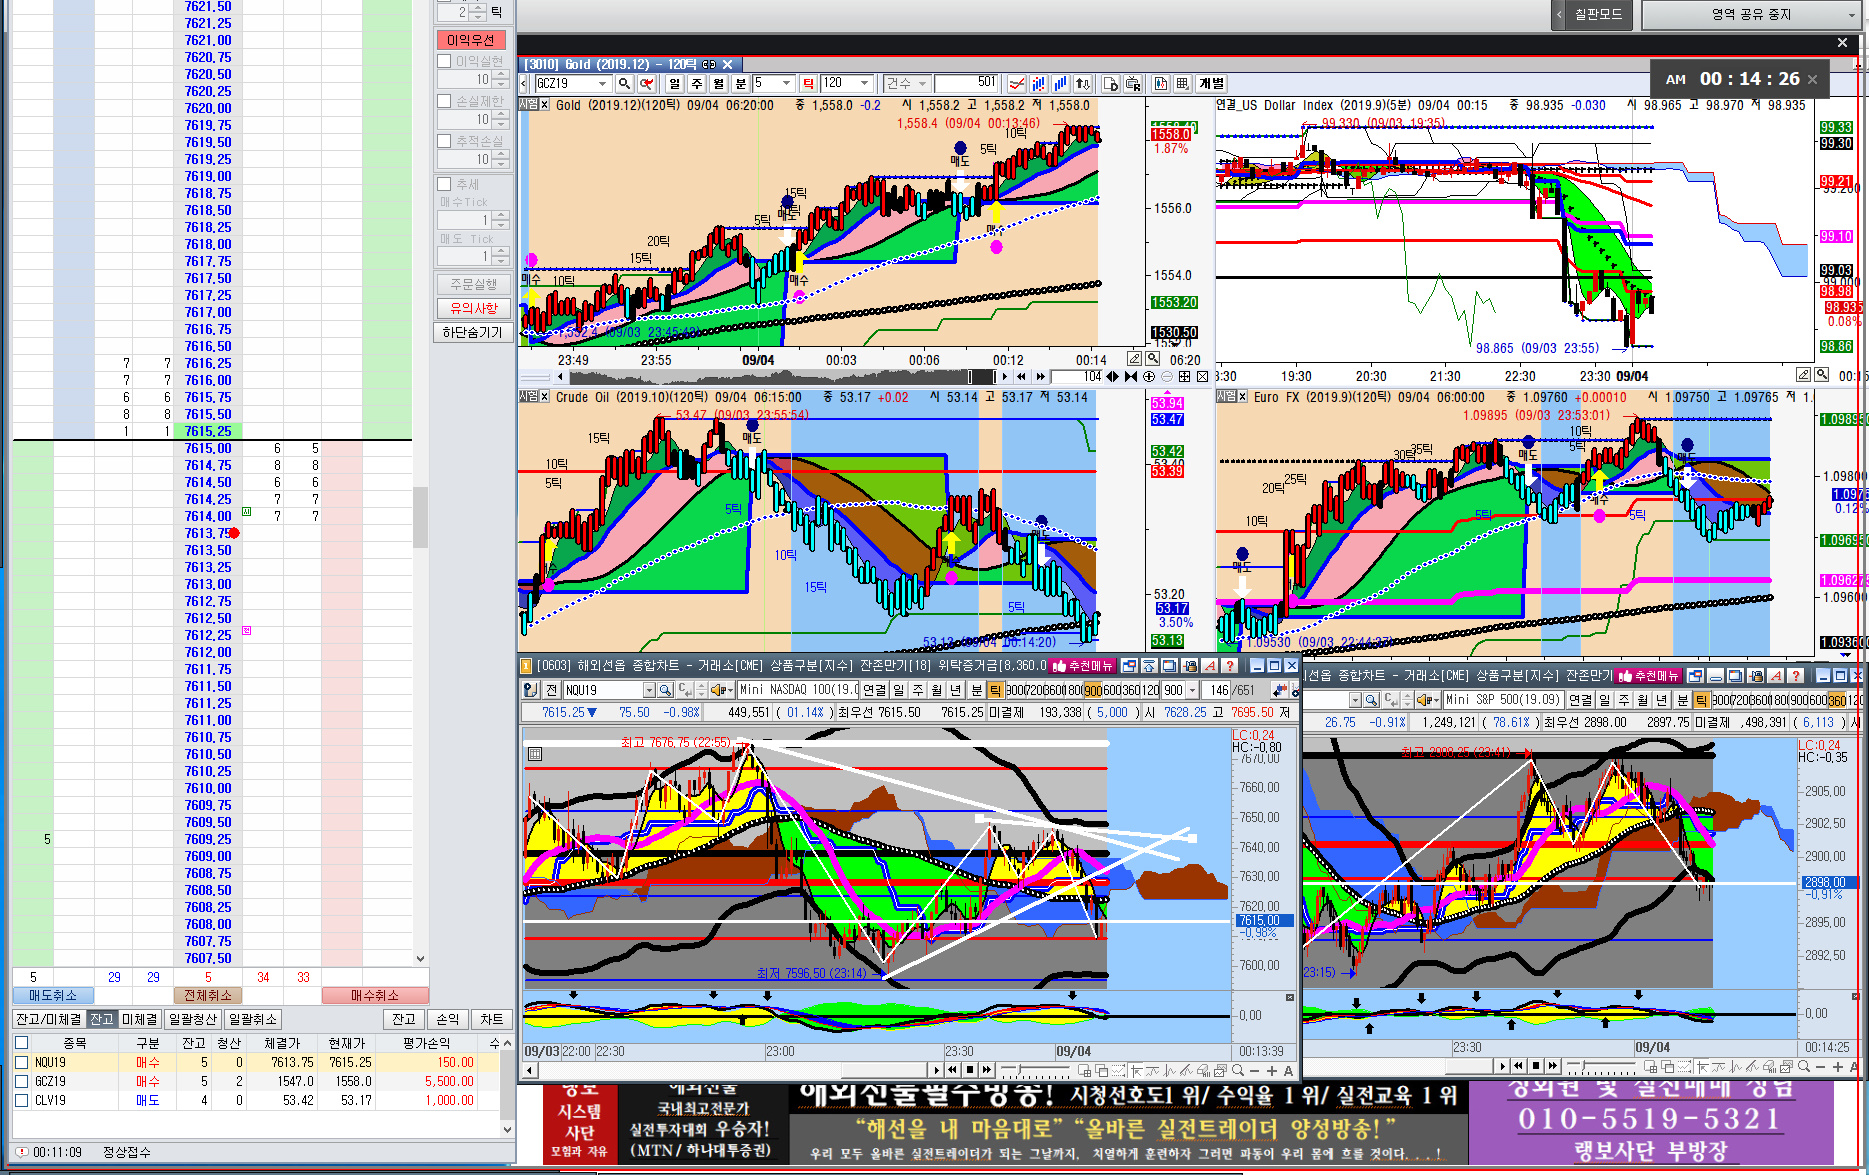Screen dimensions: 1869x1175
Task: Click zoom magnifier at Gold chart bottom-right corner
Action: coord(1153,358)
